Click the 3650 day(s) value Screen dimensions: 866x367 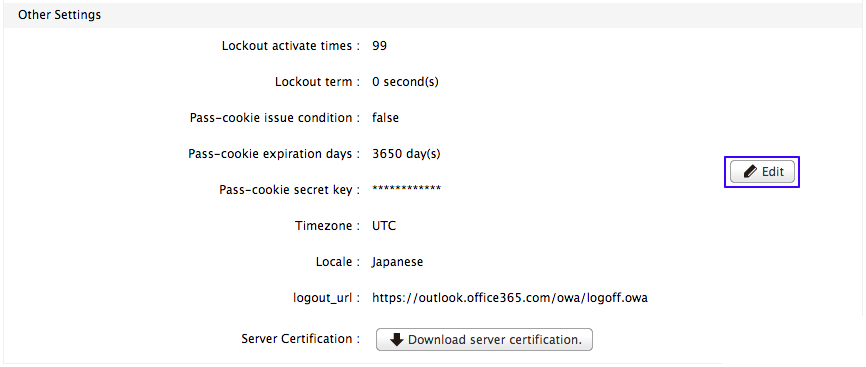(406, 154)
